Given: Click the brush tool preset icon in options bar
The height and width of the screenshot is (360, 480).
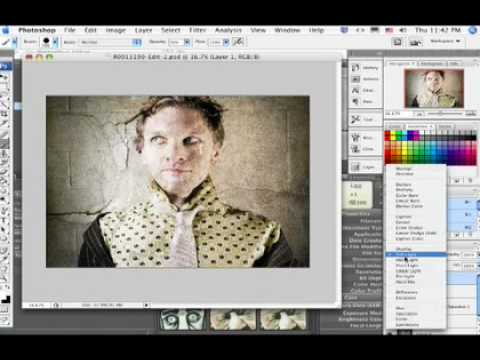Looking at the screenshot, I should point(5,42).
